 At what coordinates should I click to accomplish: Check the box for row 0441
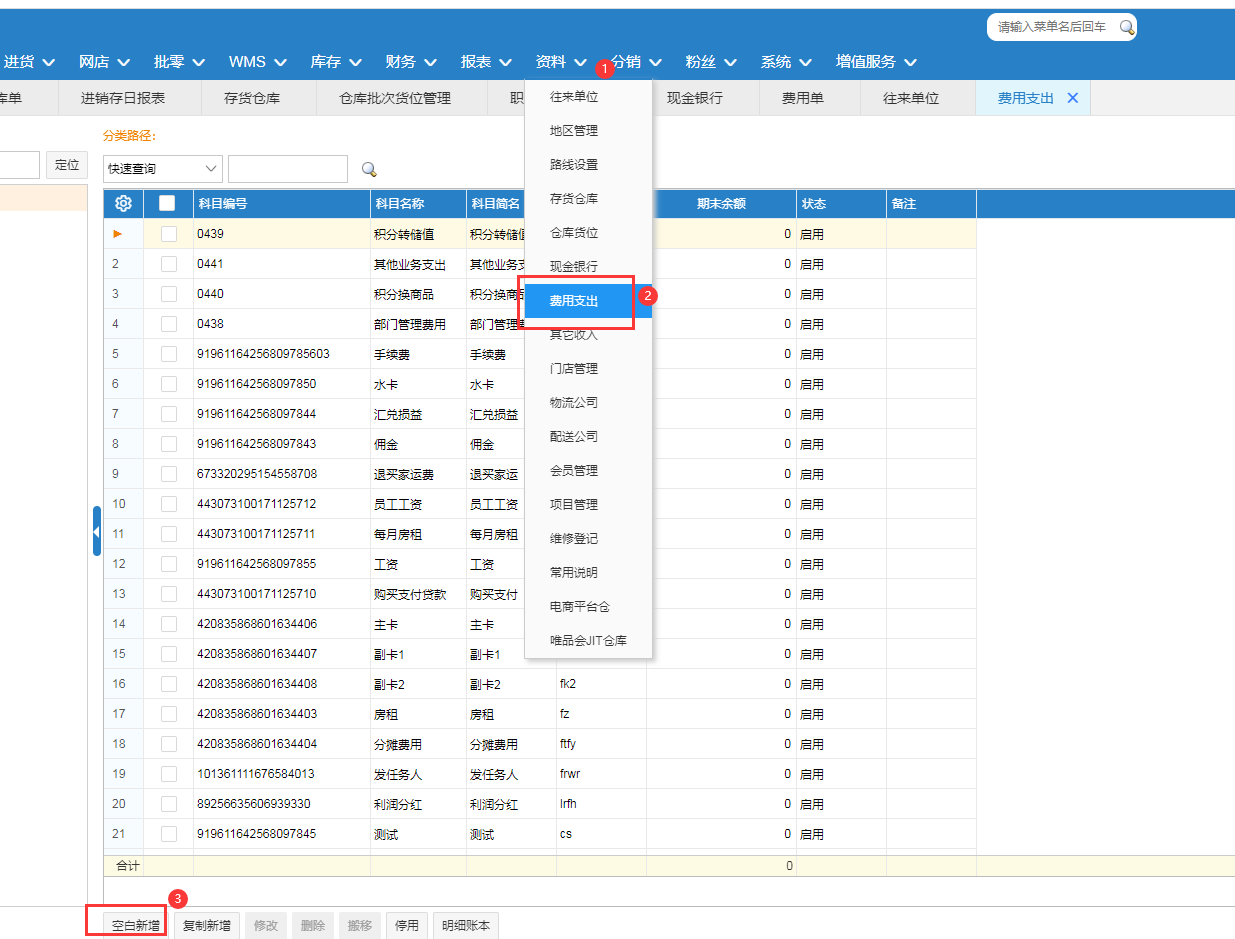pyautogui.click(x=169, y=264)
